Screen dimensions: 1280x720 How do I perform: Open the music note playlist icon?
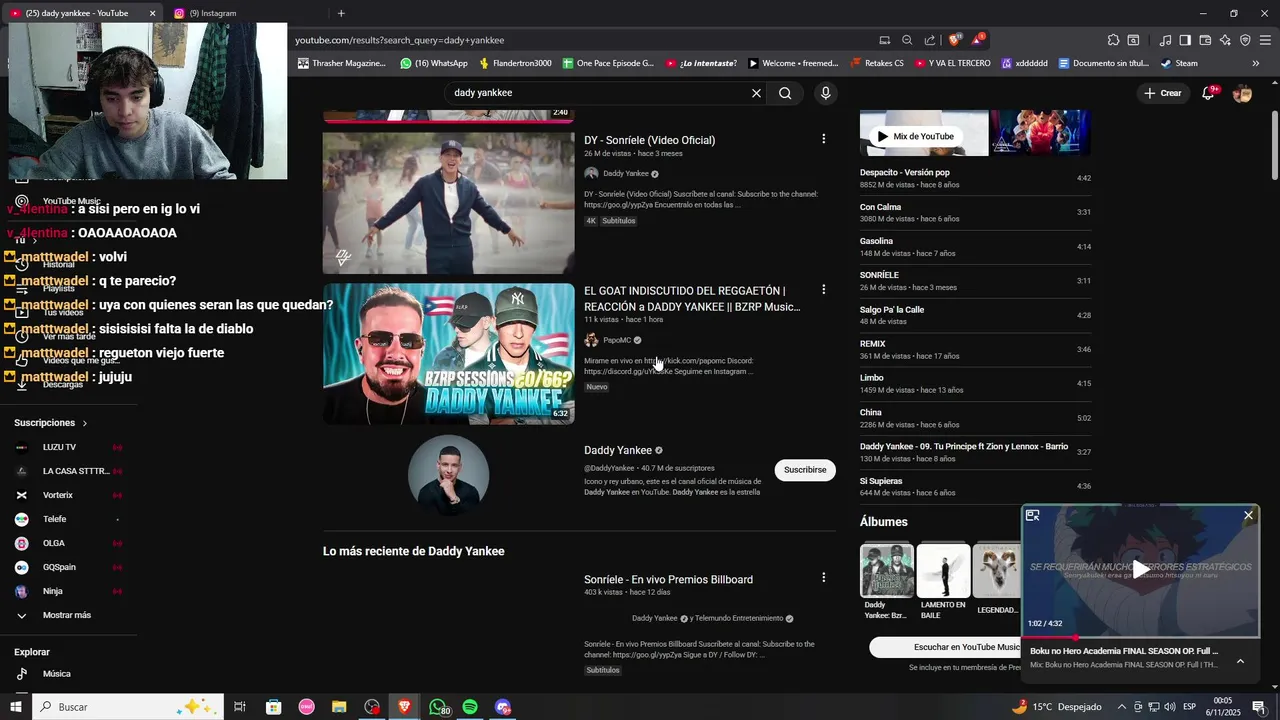click(x=1165, y=40)
